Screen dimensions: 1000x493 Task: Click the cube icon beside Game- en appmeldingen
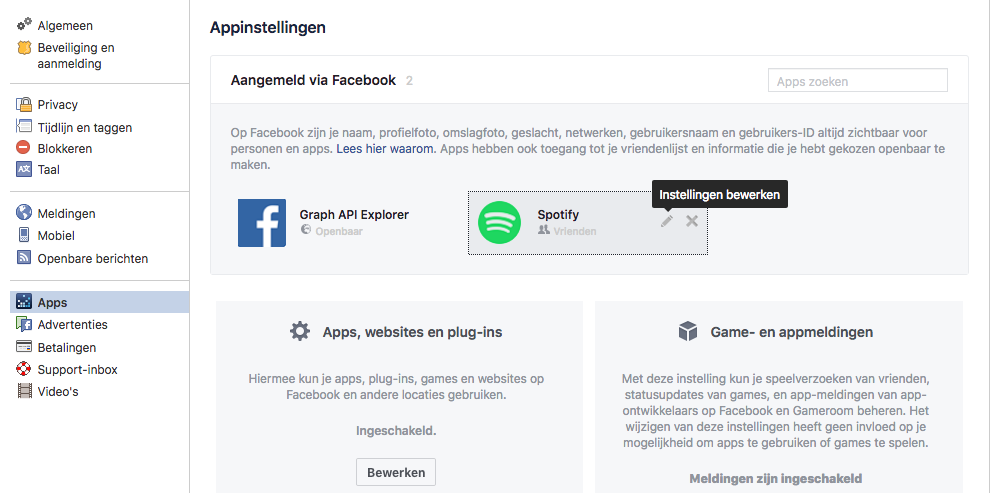pos(687,331)
